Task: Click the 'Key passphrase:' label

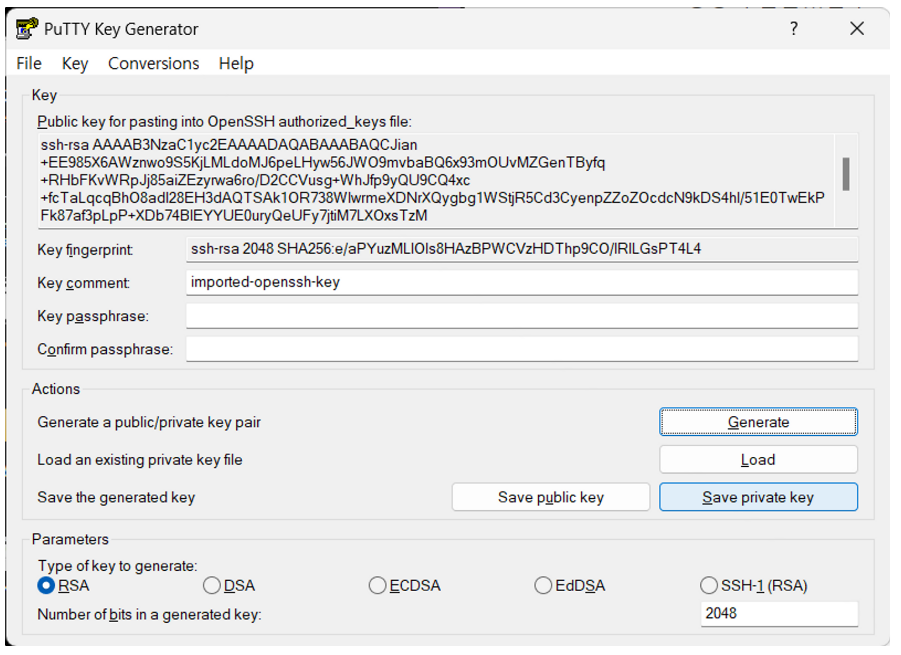Action: pyautogui.click(x=93, y=317)
